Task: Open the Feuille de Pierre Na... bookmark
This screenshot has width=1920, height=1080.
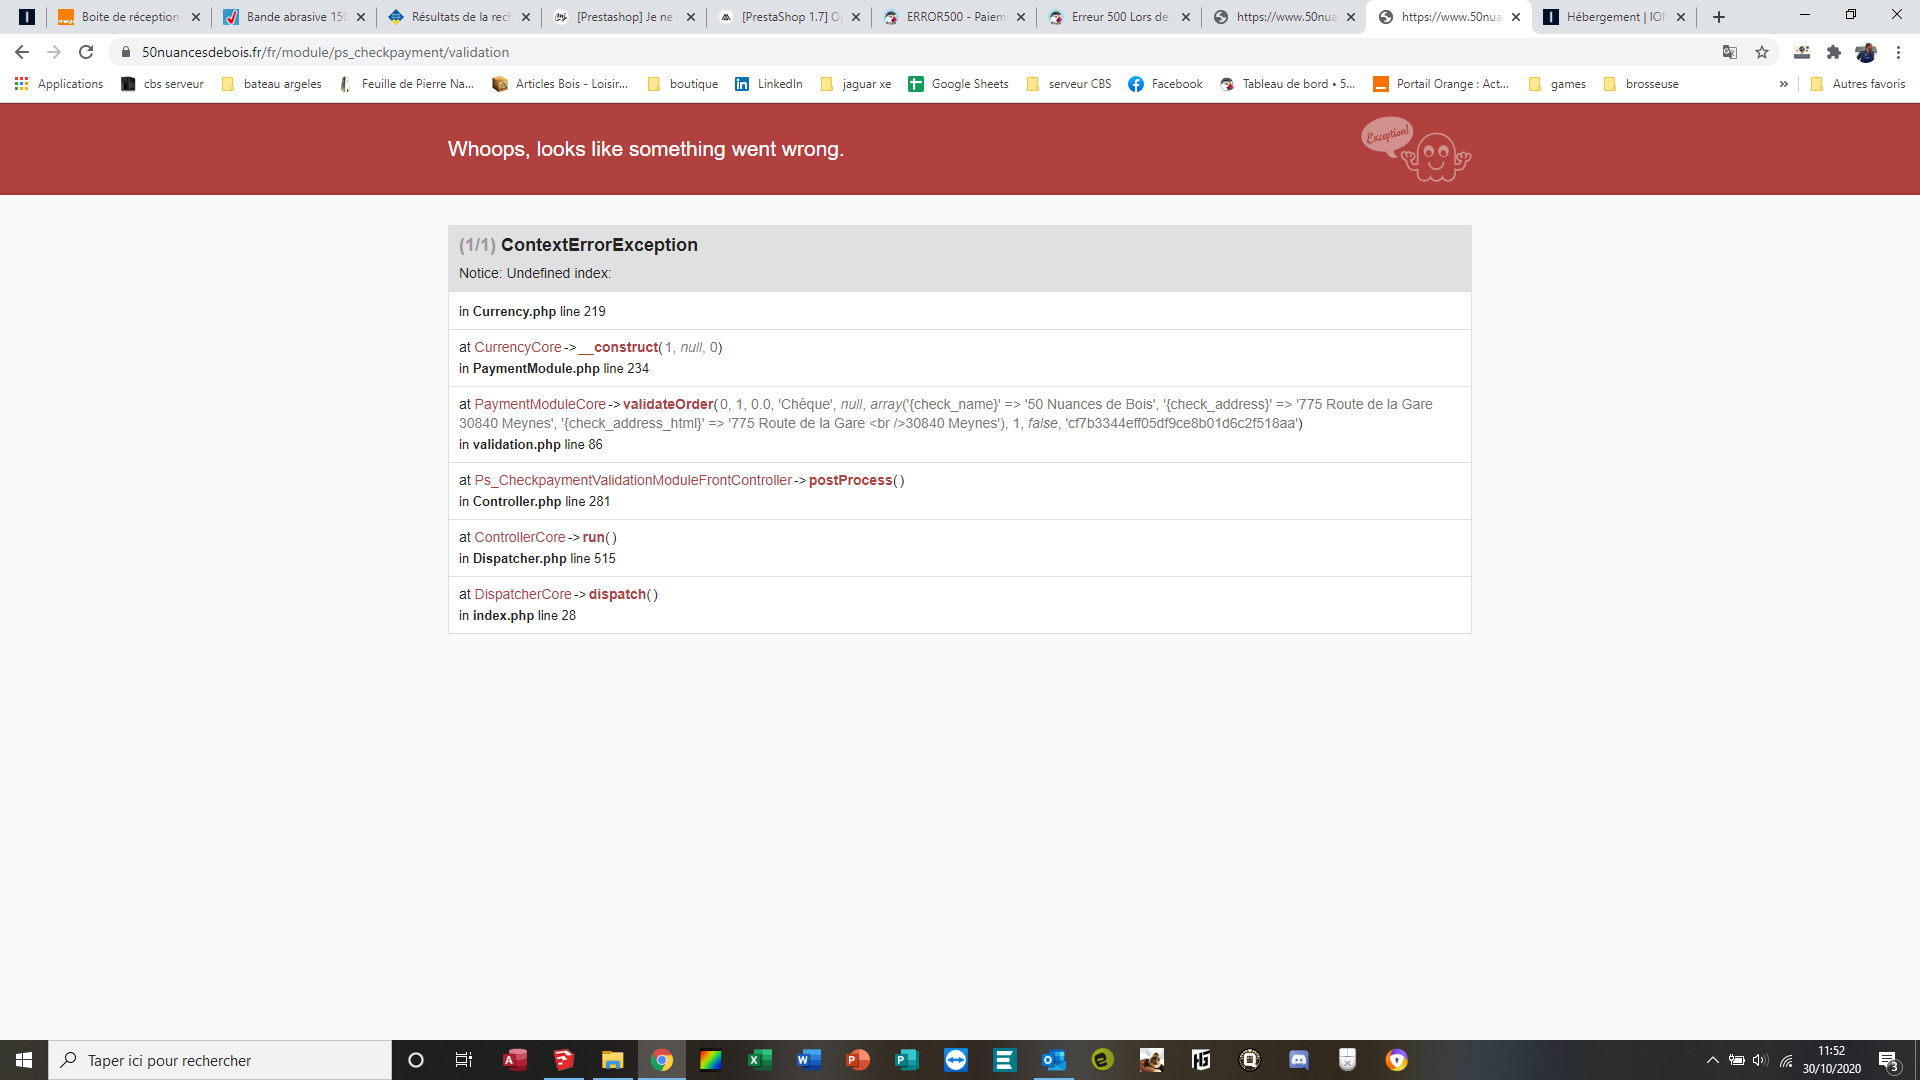Action: point(406,84)
